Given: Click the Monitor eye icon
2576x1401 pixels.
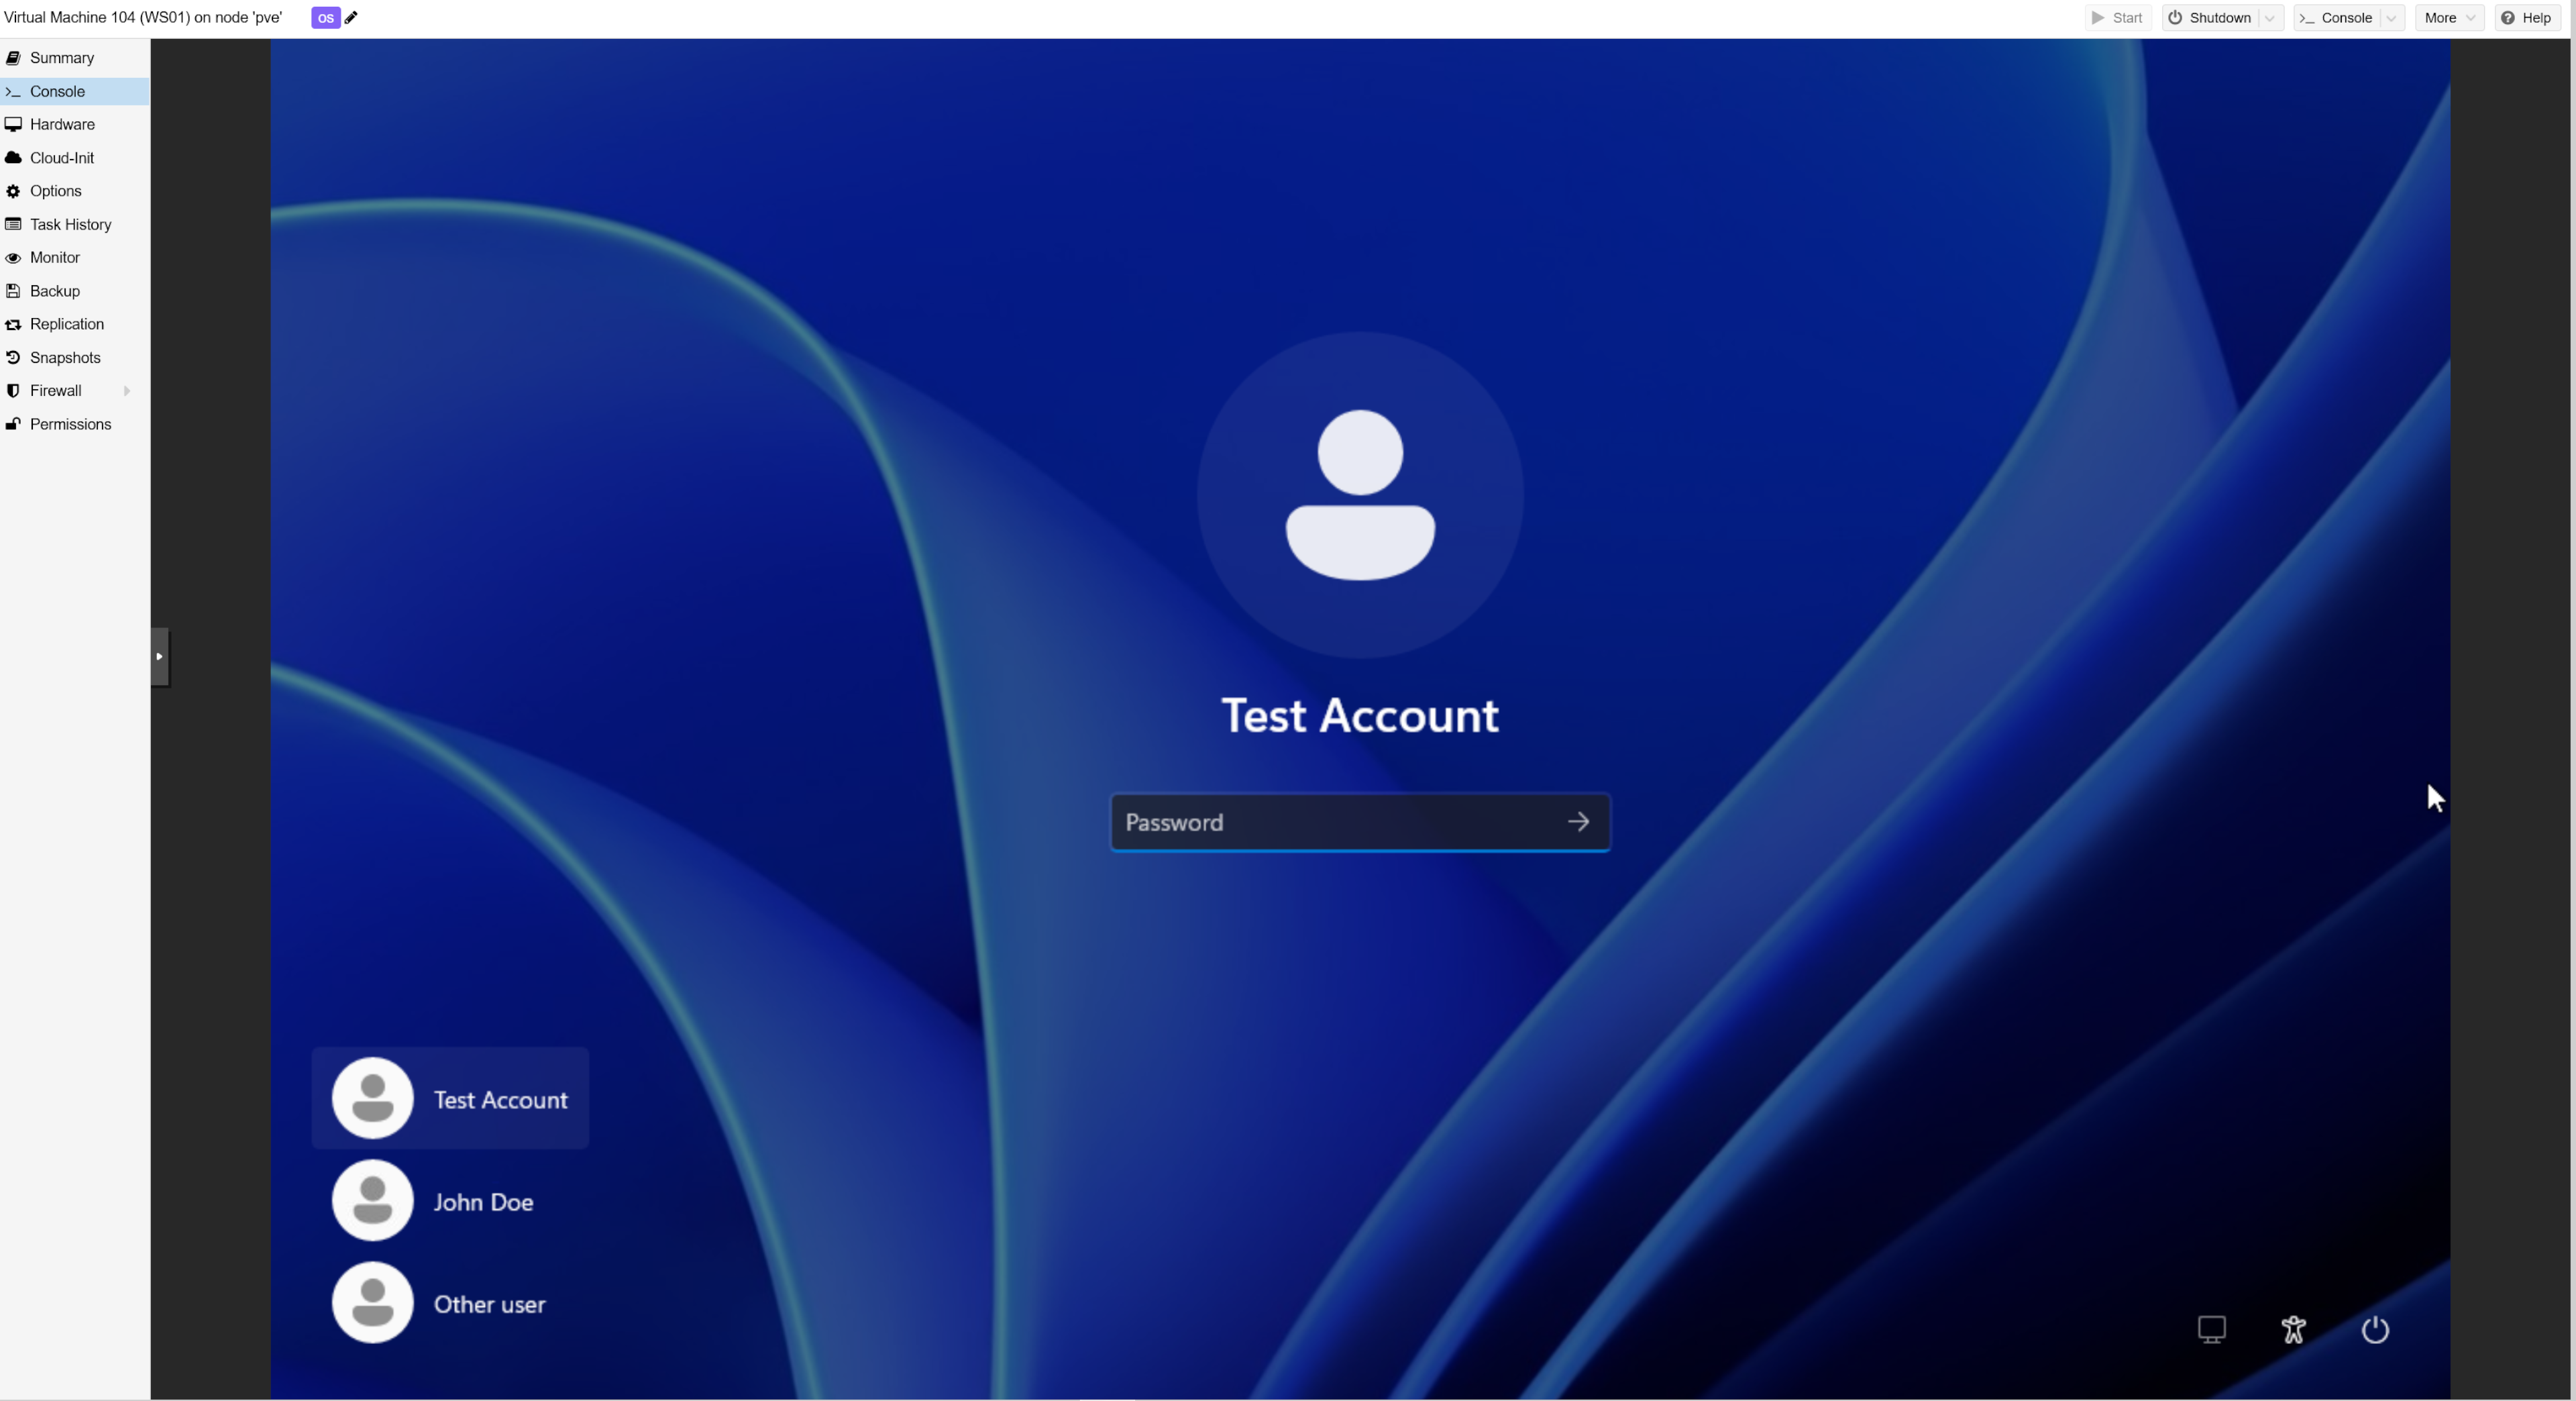Looking at the screenshot, I should point(13,257).
